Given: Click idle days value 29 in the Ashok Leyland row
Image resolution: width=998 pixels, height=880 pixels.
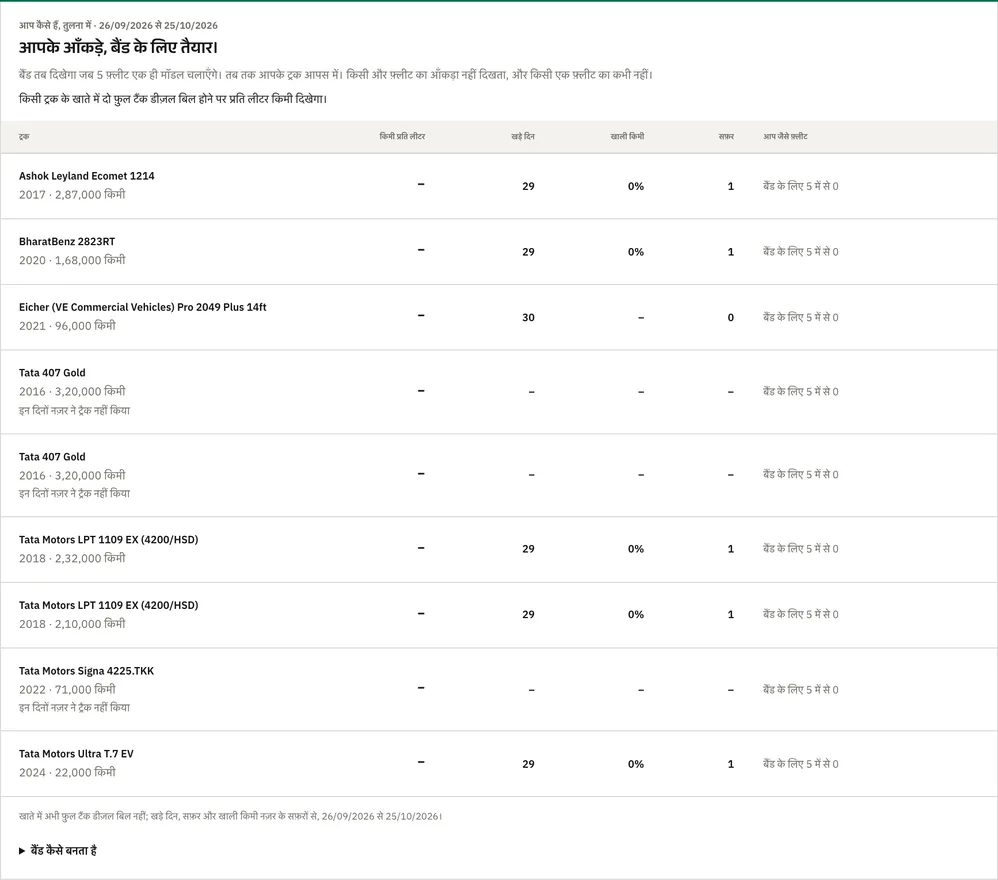Looking at the screenshot, I should pyautogui.click(x=528, y=186).
